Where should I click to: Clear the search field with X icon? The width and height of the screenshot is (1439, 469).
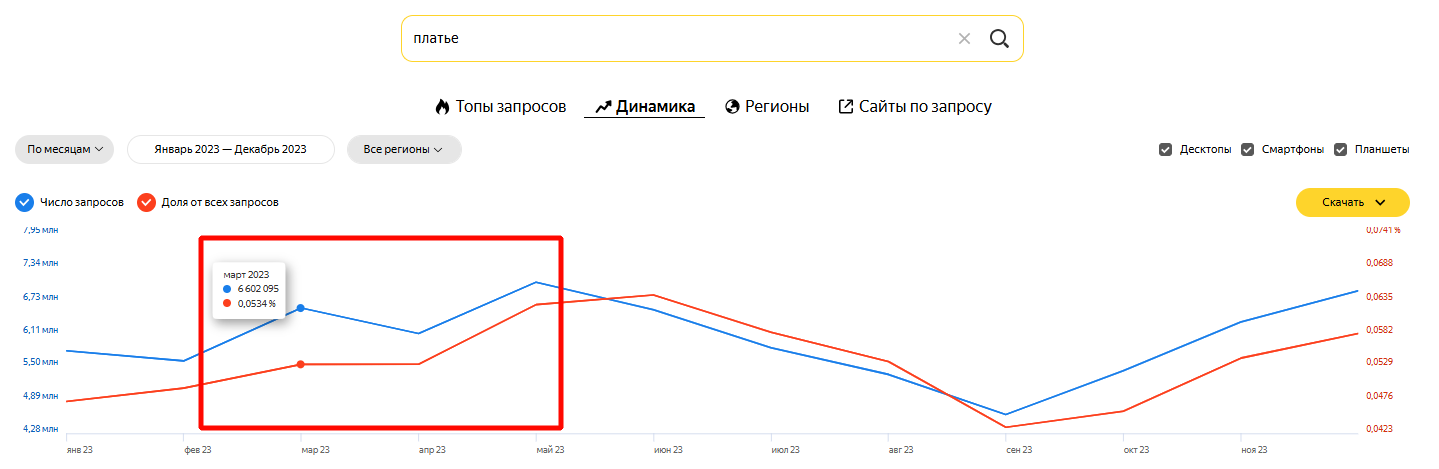(x=964, y=39)
